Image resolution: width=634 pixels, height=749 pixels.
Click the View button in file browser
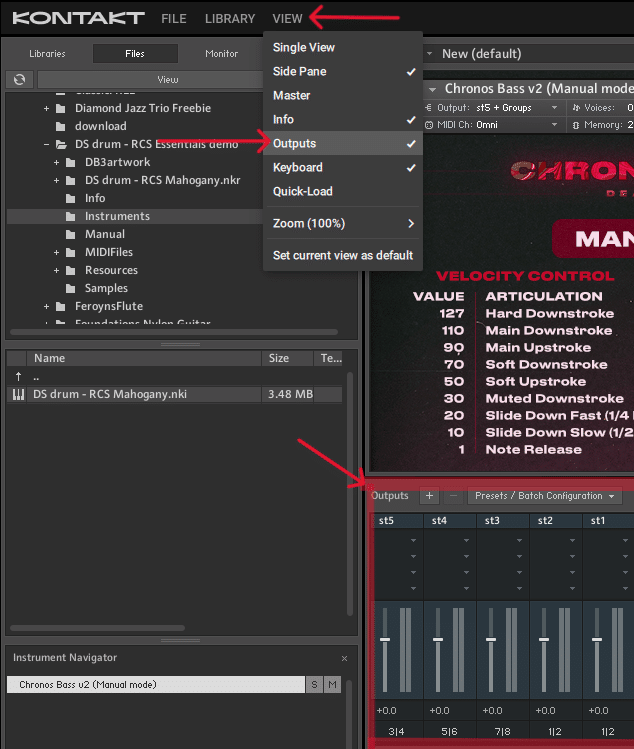click(x=168, y=80)
